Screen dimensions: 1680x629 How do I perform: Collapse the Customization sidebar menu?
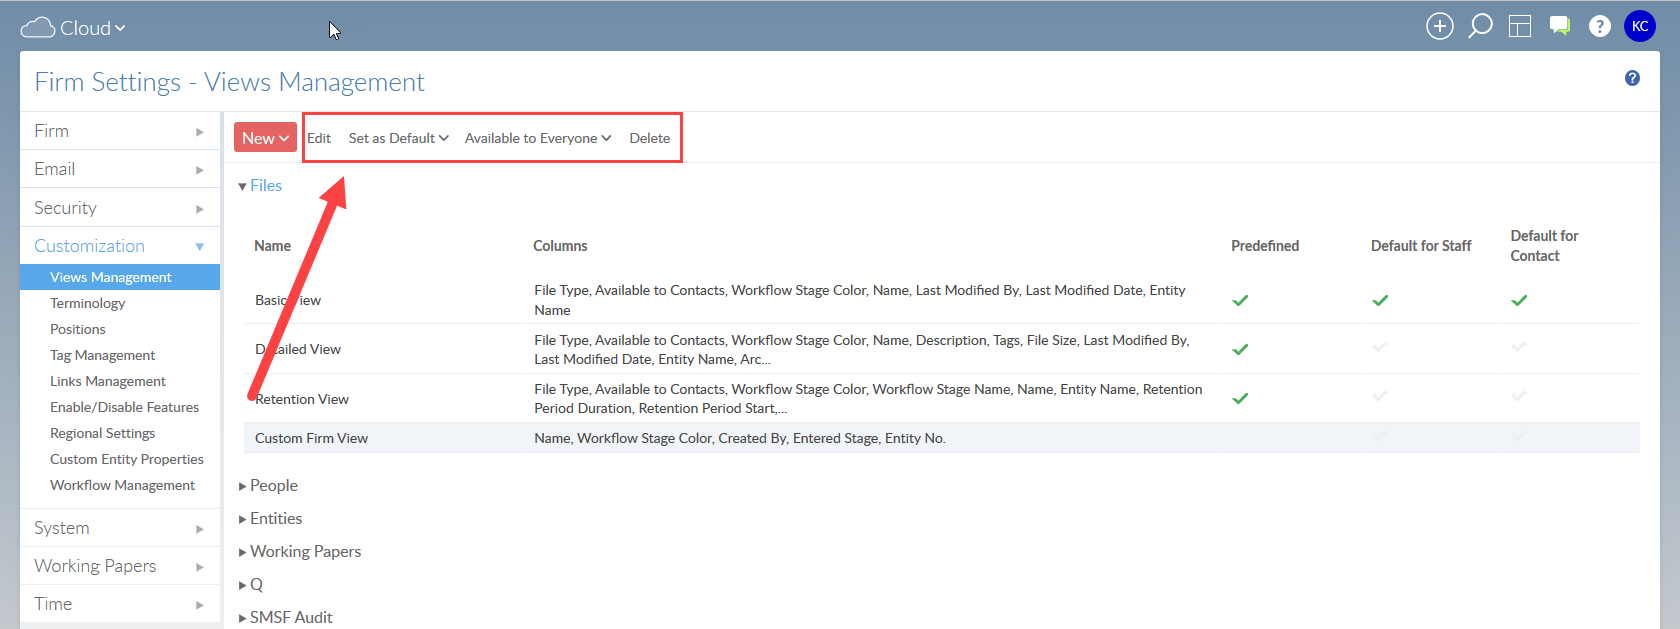point(120,246)
